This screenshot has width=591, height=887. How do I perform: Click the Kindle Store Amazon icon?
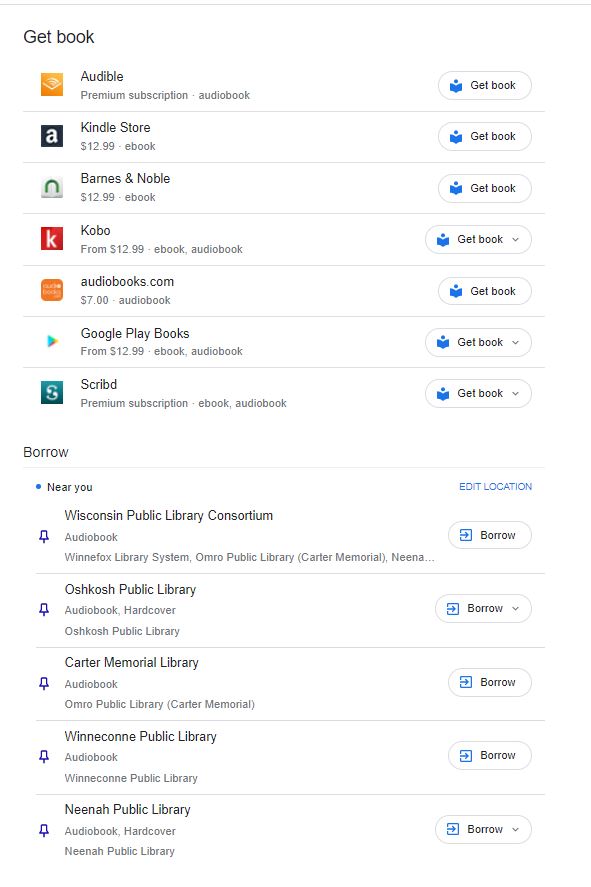(x=51, y=136)
